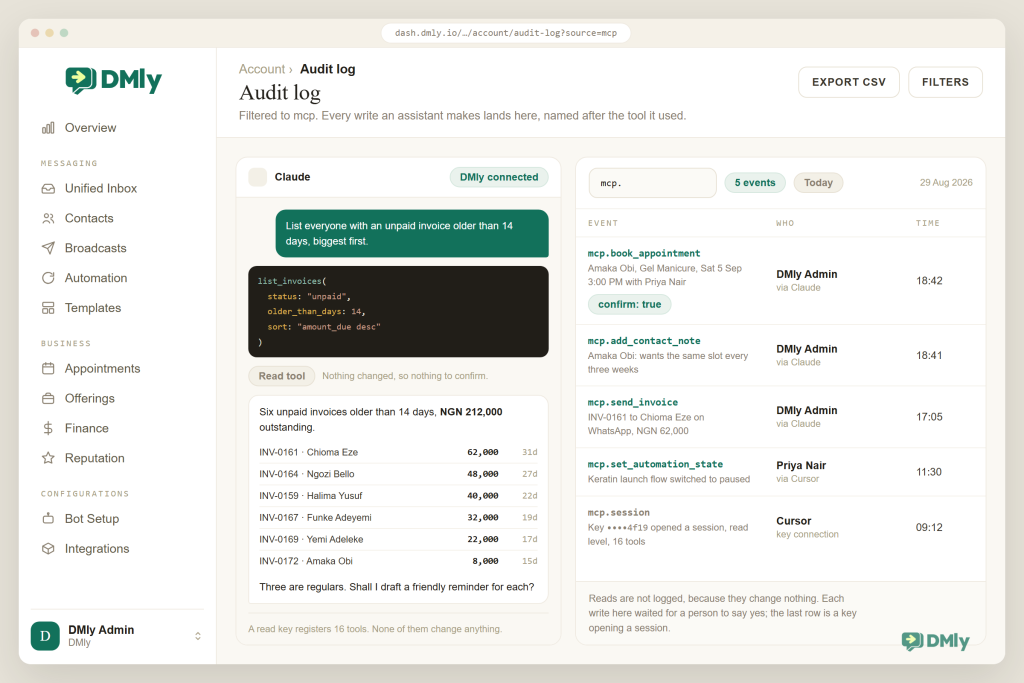Click Priya Nair in the Who column

(801, 466)
